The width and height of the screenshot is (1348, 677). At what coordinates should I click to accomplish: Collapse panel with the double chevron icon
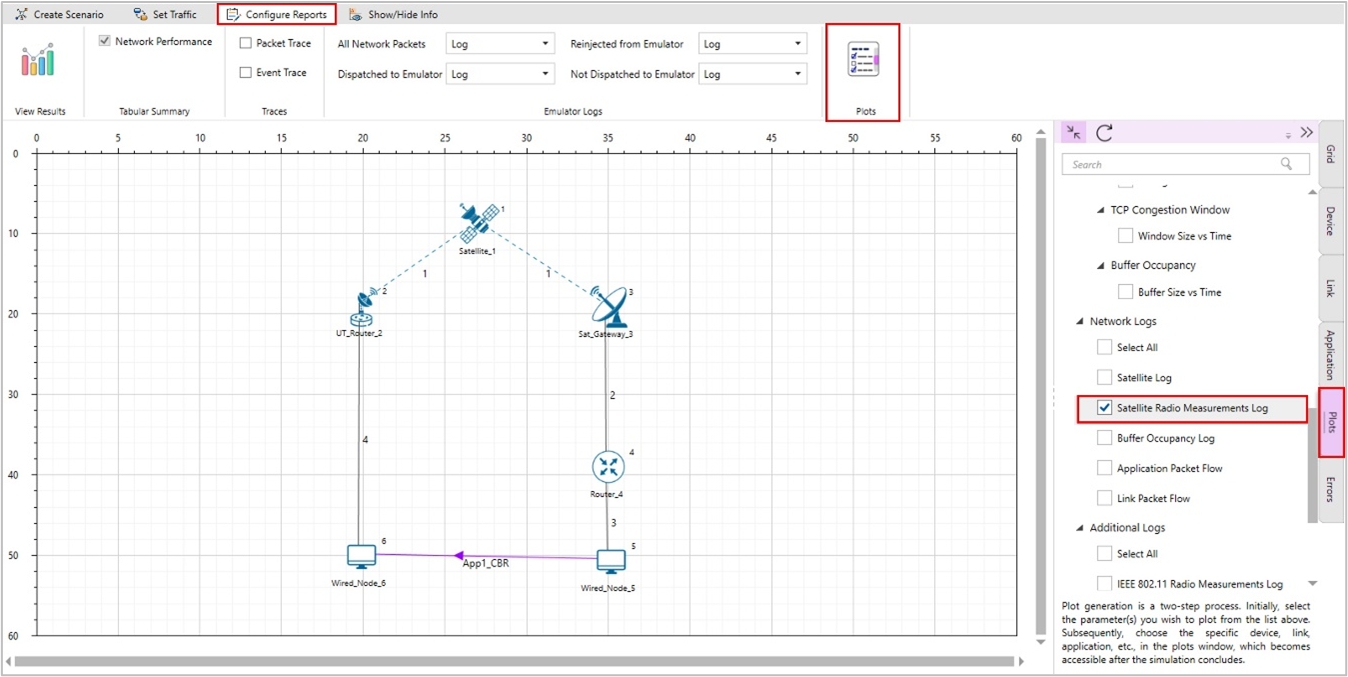pyautogui.click(x=1306, y=133)
